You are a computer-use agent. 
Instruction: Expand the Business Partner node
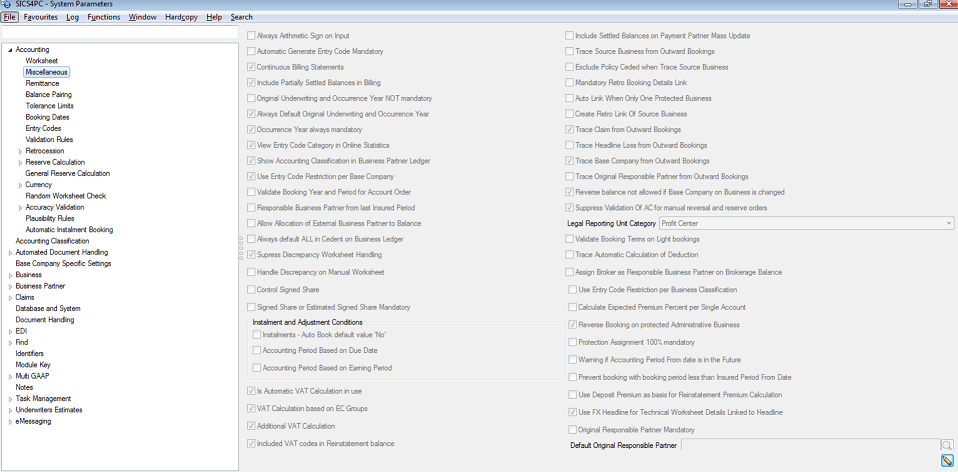click(10, 286)
